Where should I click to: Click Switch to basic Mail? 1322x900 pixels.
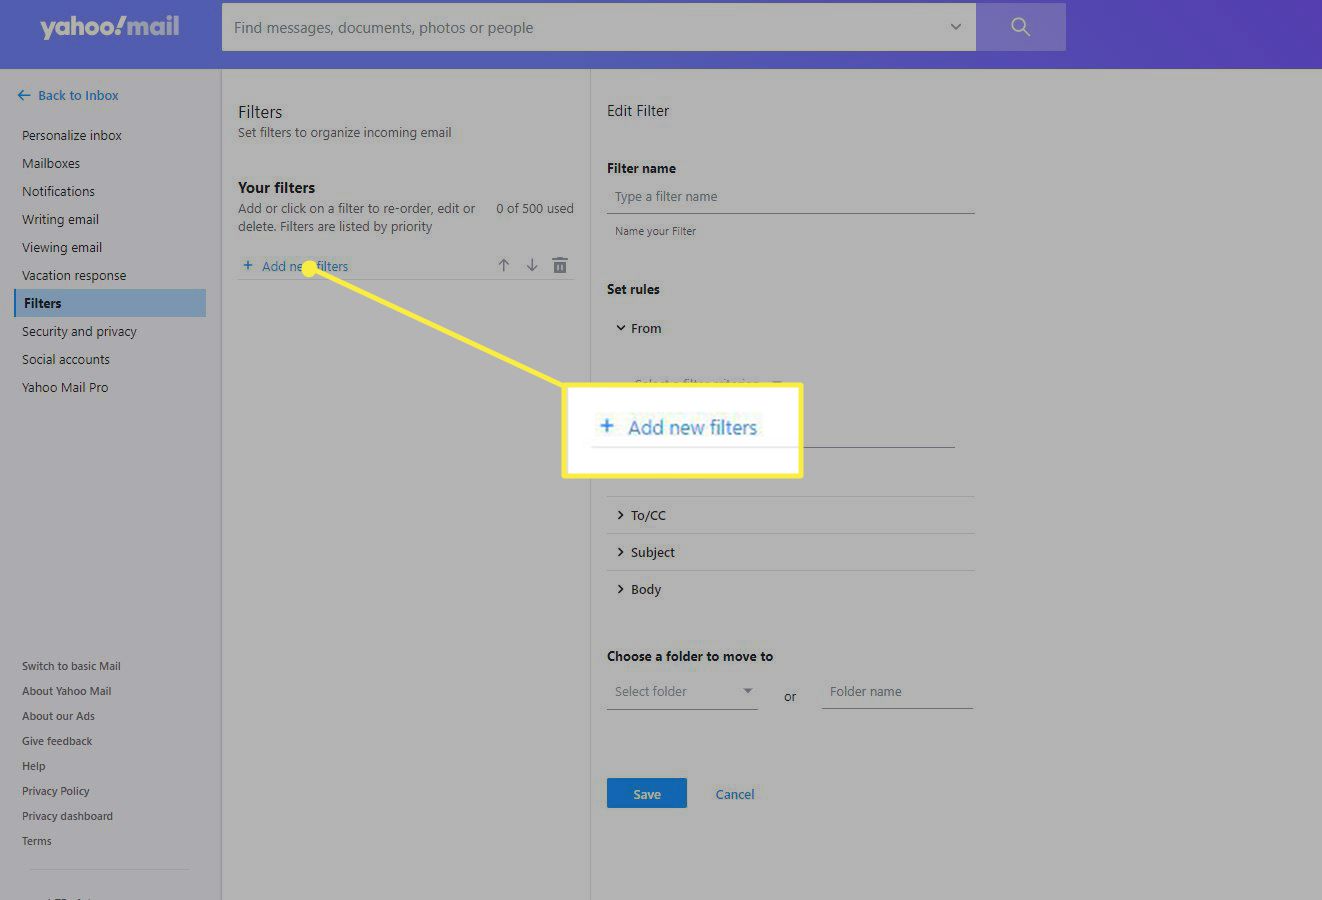coord(71,666)
